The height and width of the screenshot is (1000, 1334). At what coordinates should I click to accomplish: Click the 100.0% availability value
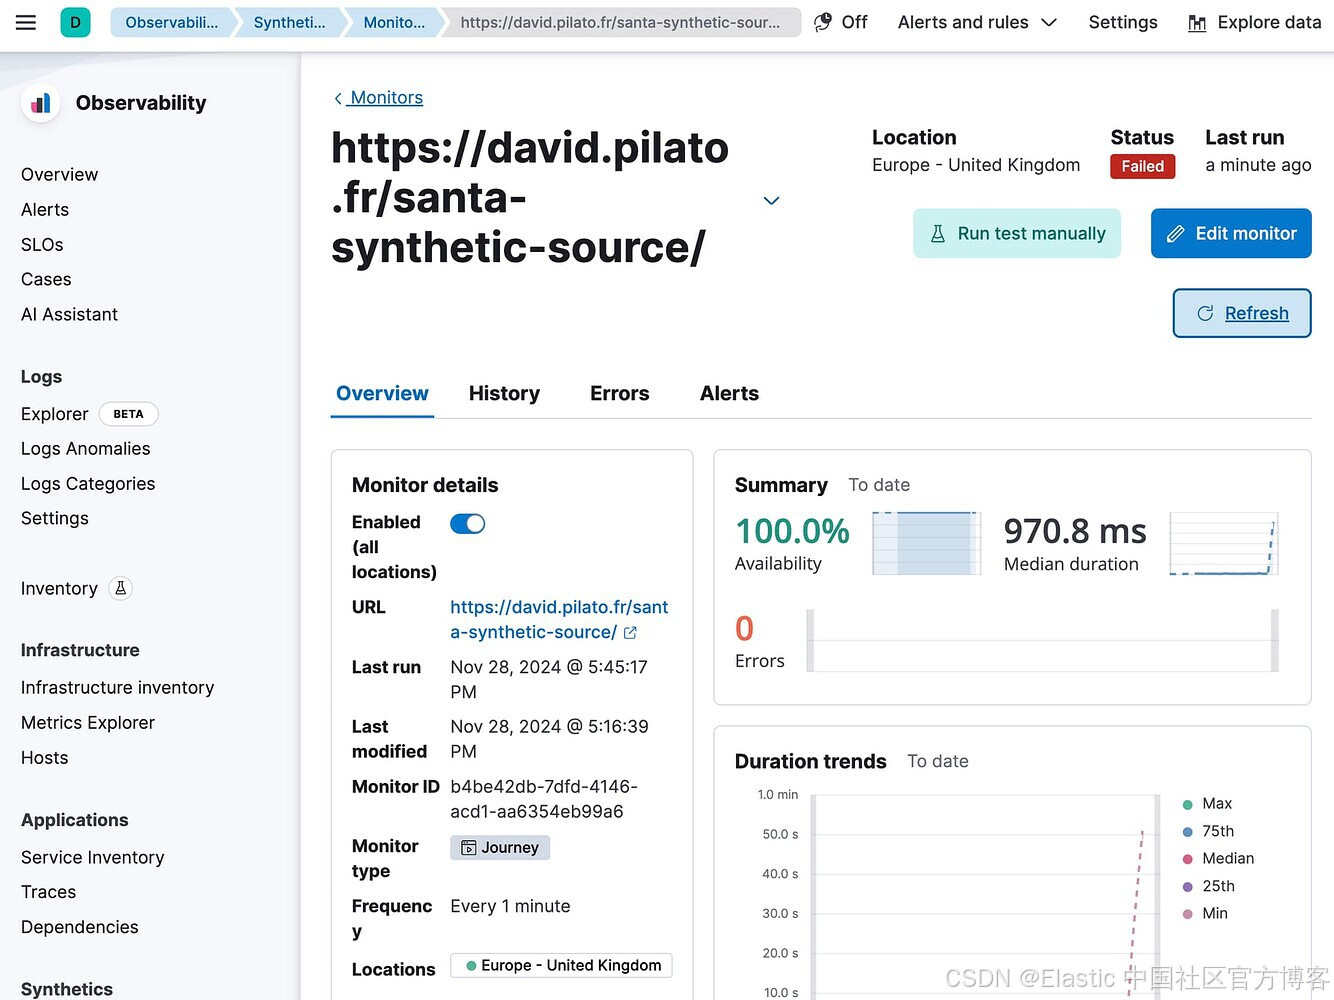pos(792,531)
